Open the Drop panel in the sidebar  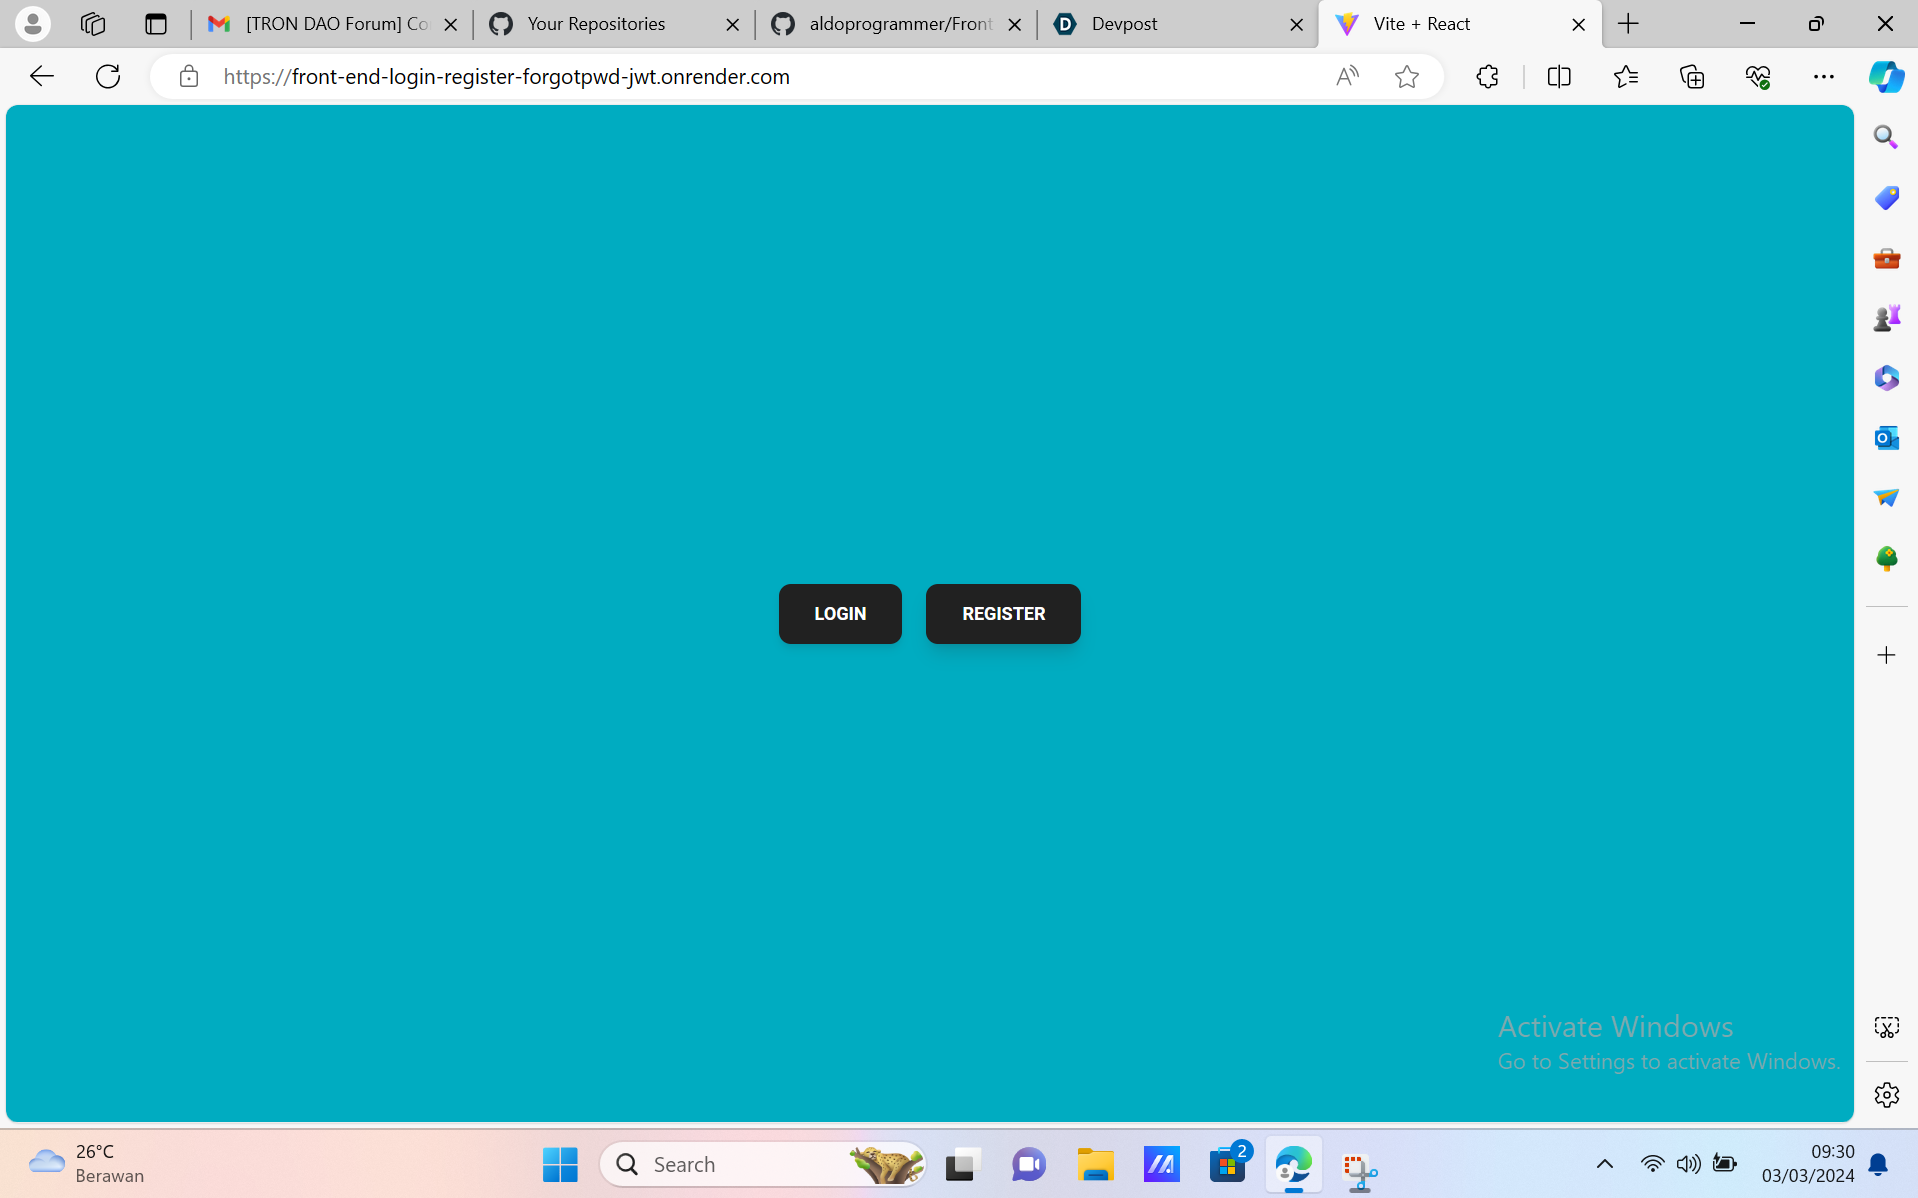tap(1886, 497)
